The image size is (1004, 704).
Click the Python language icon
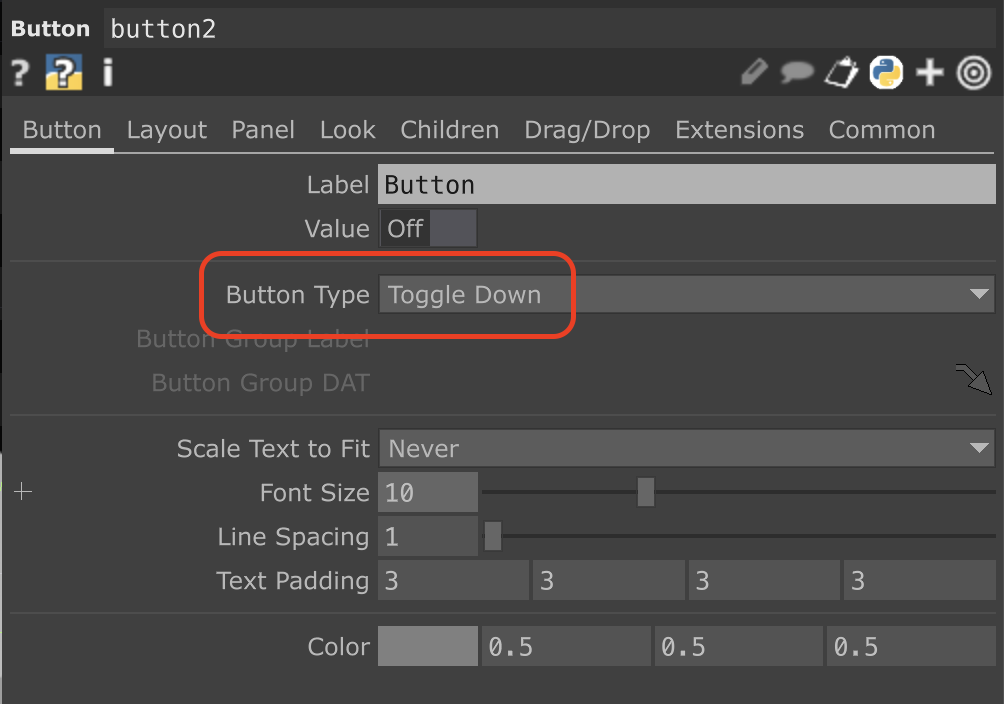pyautogui.click(x=886, y=72)
